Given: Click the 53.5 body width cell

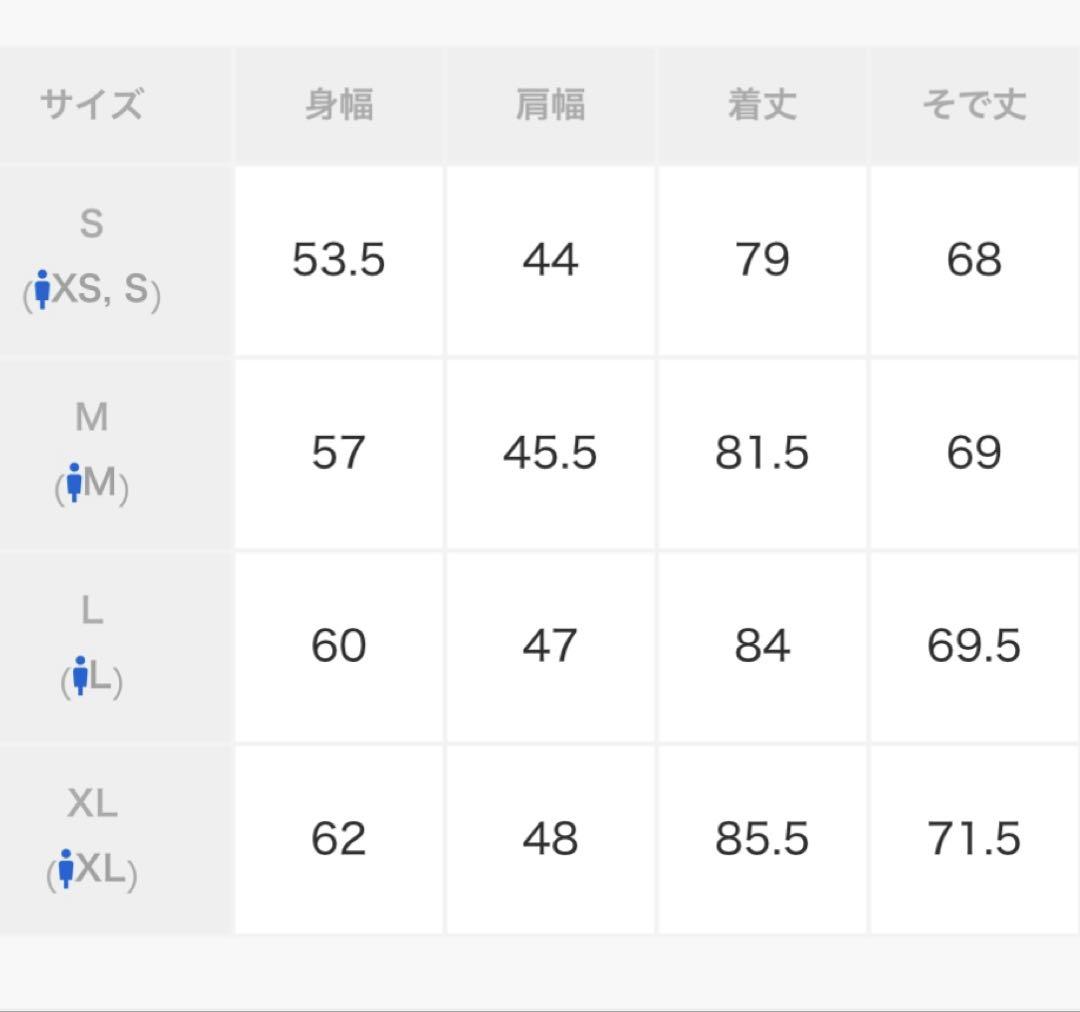Looking at the screenshot, I should click(339, 261).
